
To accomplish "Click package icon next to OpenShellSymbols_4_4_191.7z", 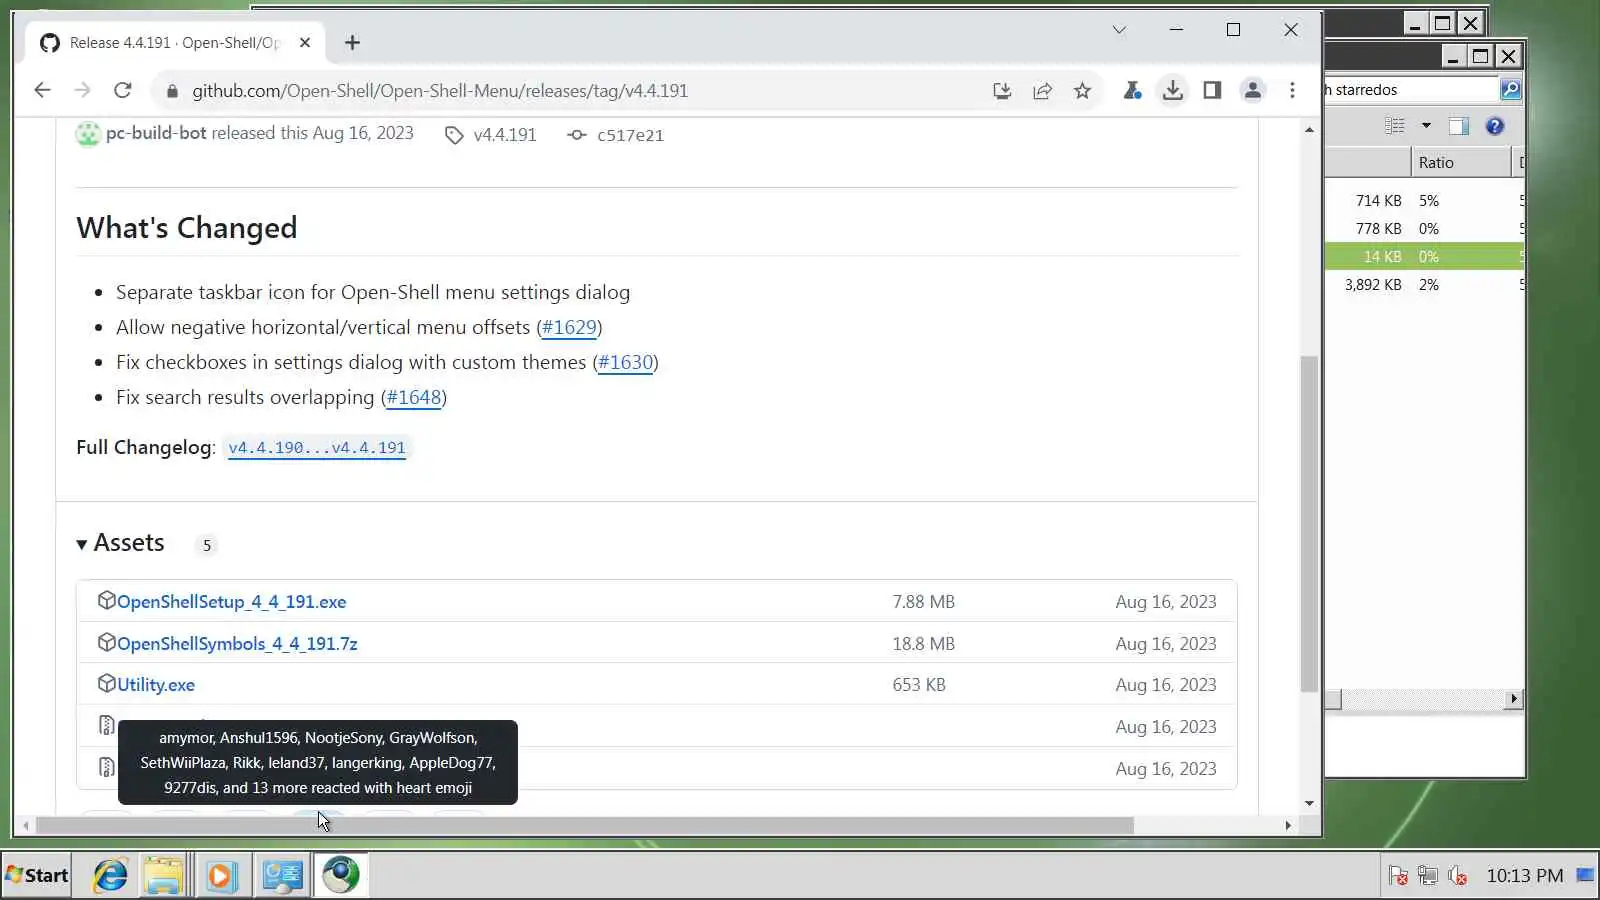I will coord(106,642).
